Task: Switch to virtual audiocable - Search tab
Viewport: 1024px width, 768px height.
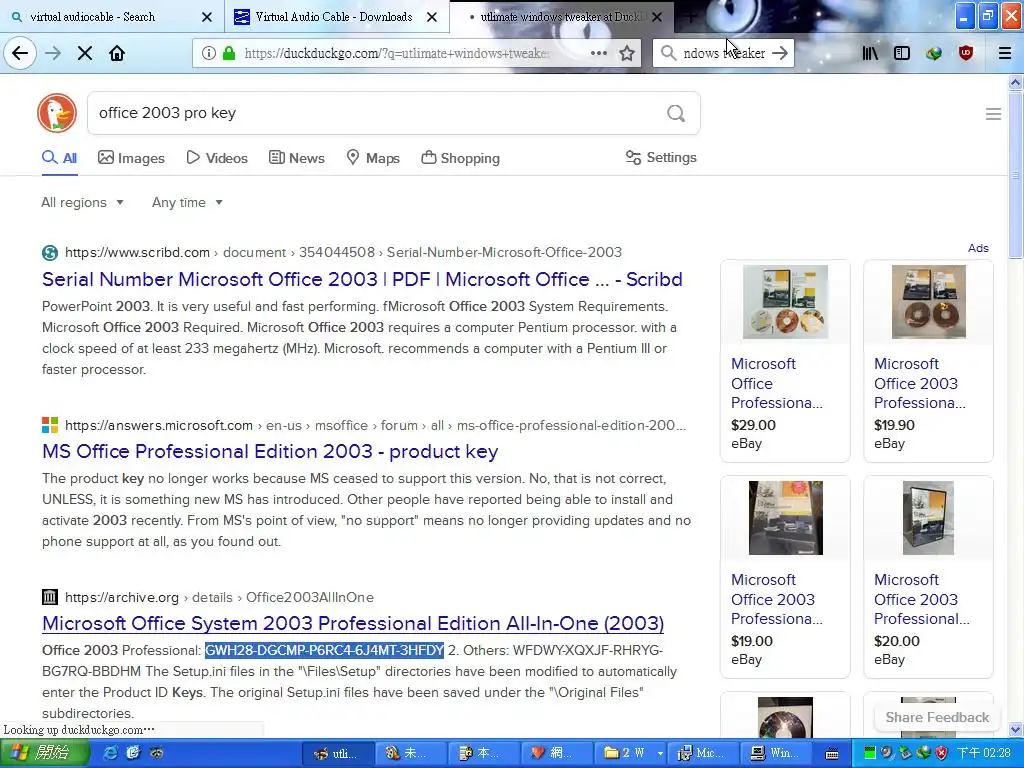Action: click(x=92, y=17)
